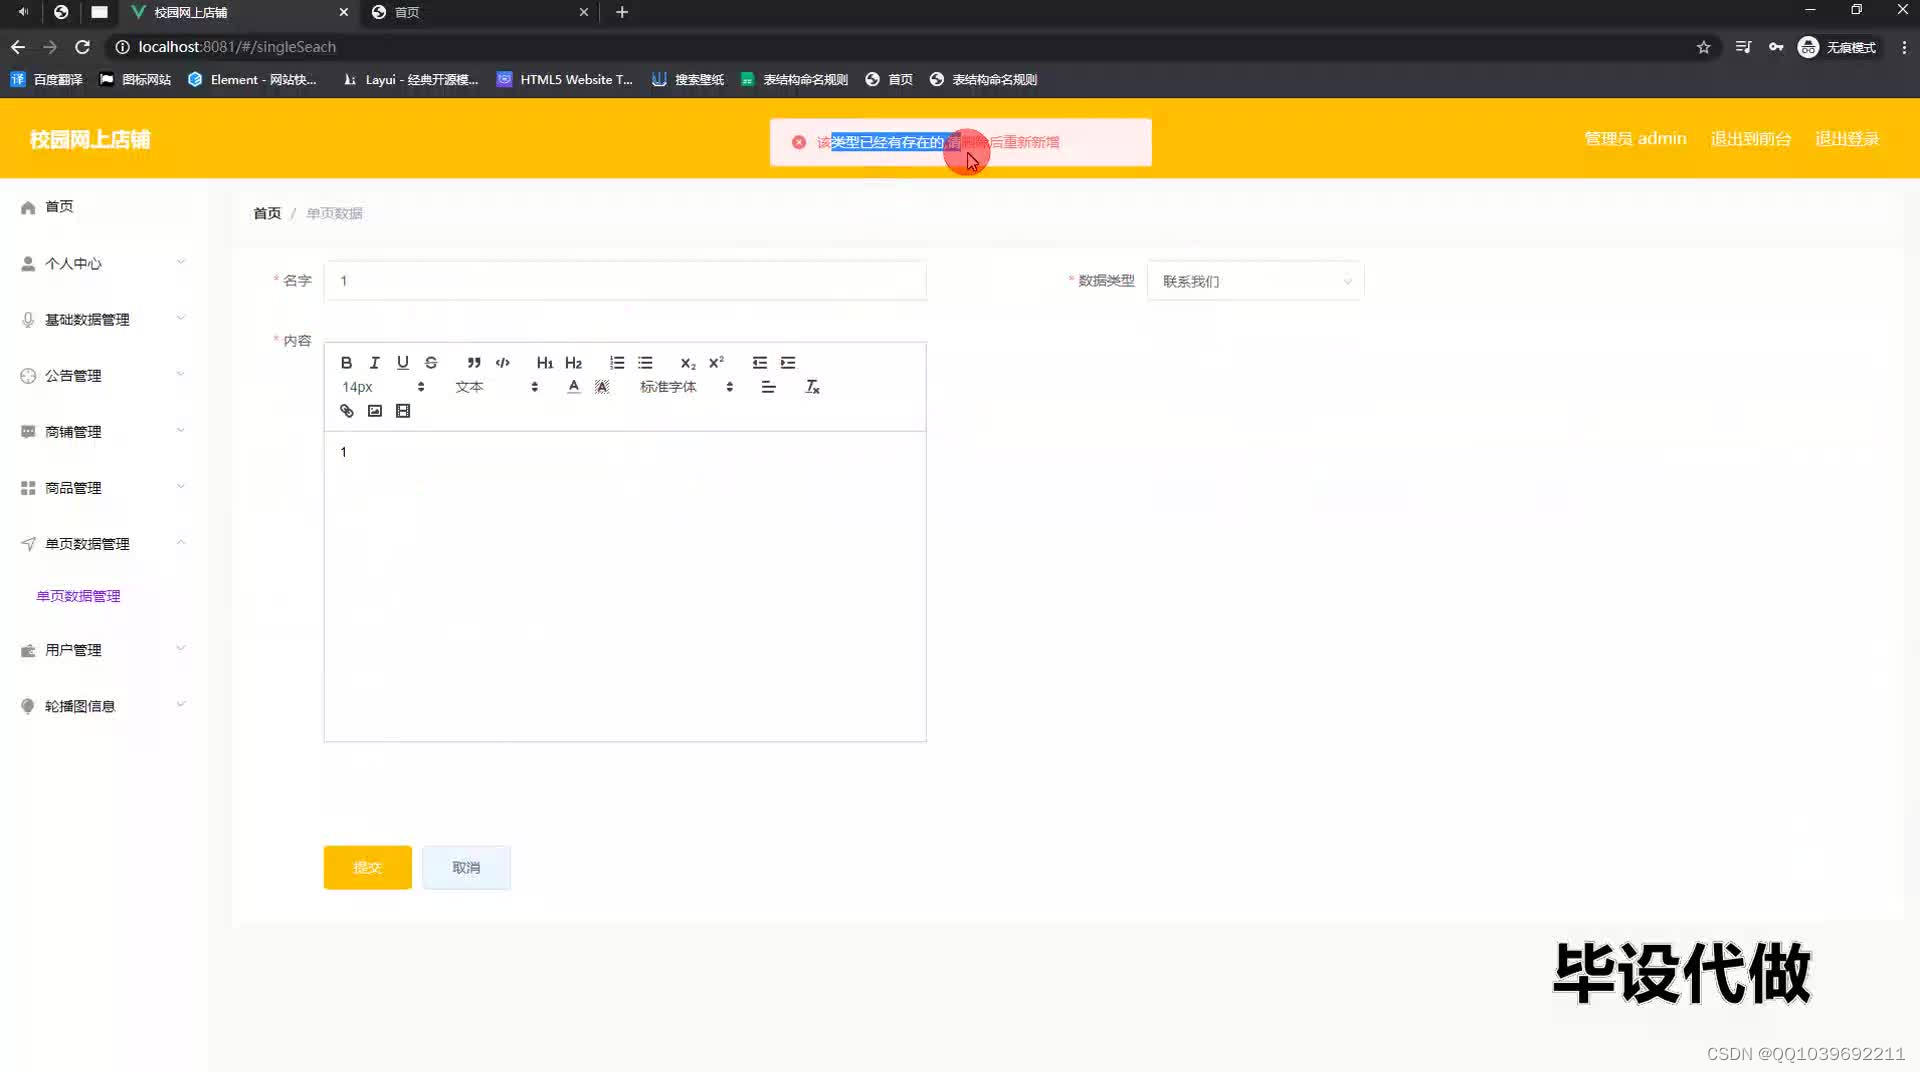The width and height of the screenshot is (1920, 1072).
Task: Open Layui bookmark
Action: [411, 80]
